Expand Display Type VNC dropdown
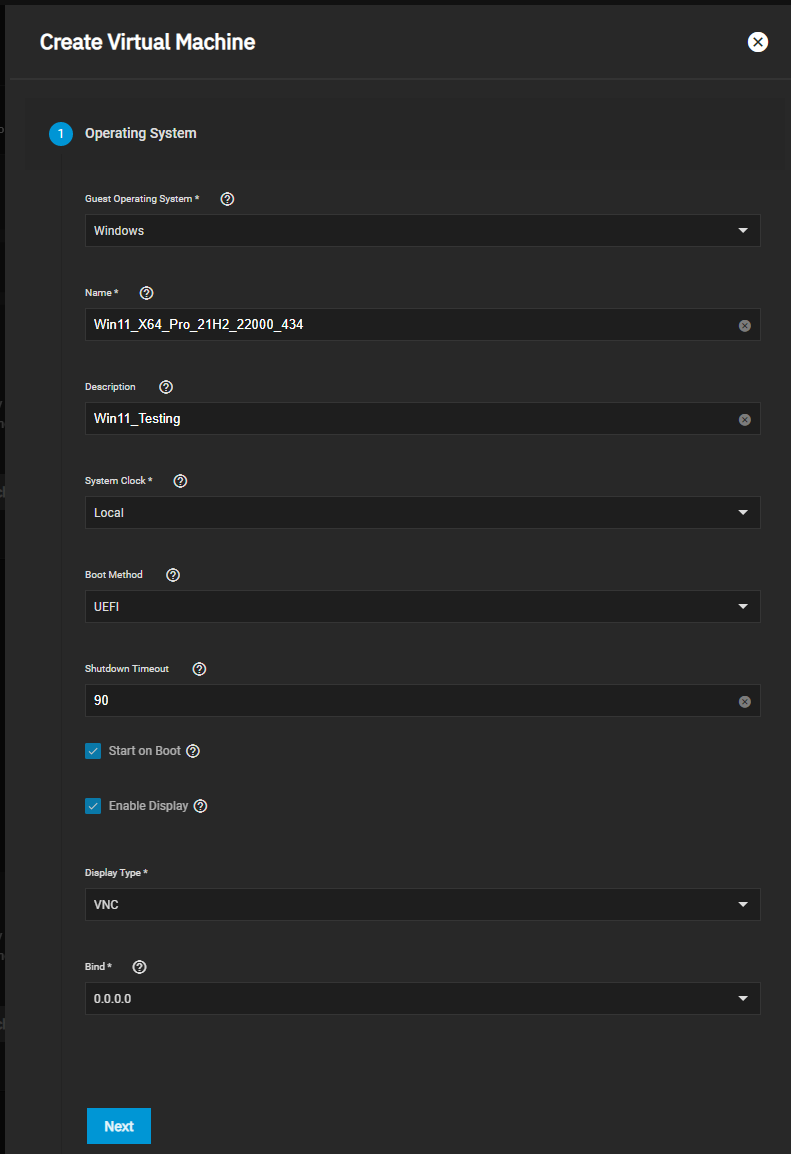791x1154 pixels. (422, 905)
